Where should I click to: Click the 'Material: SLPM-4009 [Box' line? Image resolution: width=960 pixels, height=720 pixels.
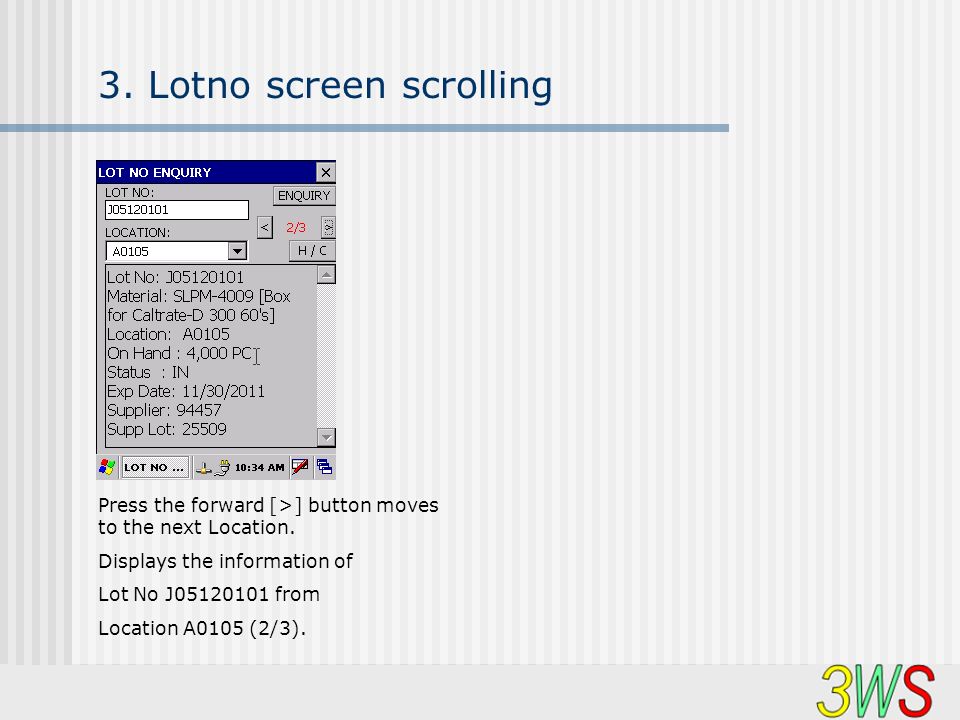coord(198,296)
